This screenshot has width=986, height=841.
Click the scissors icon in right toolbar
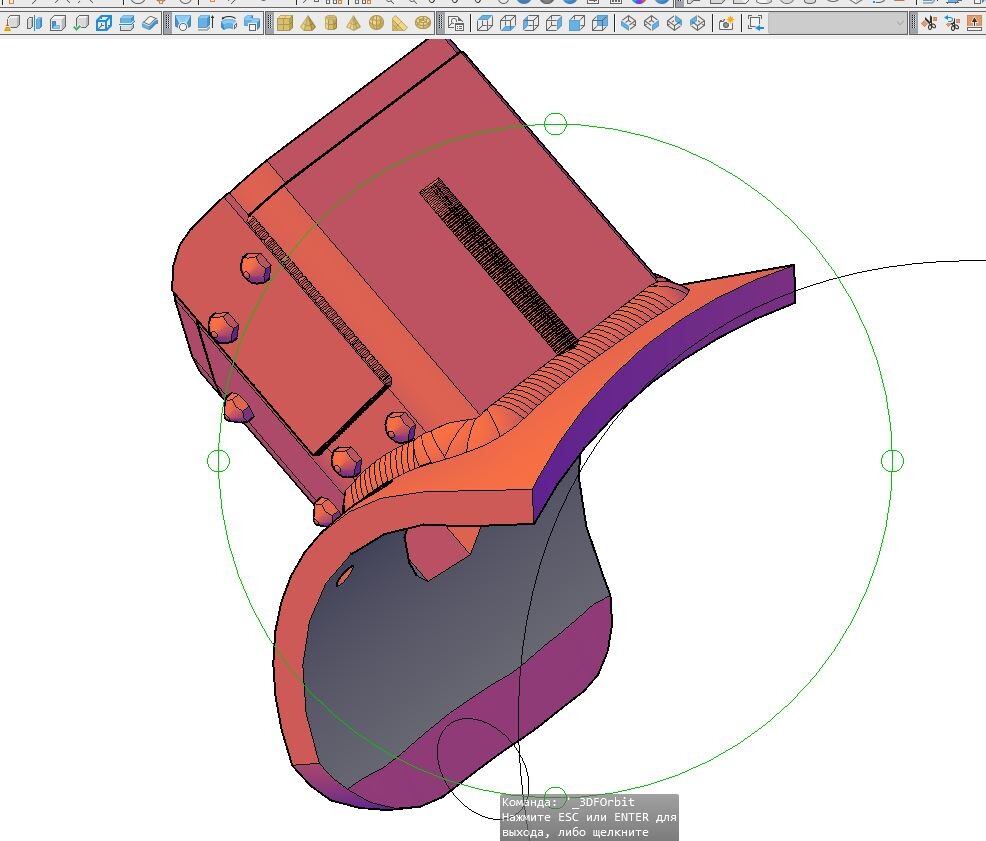point(929,23)
